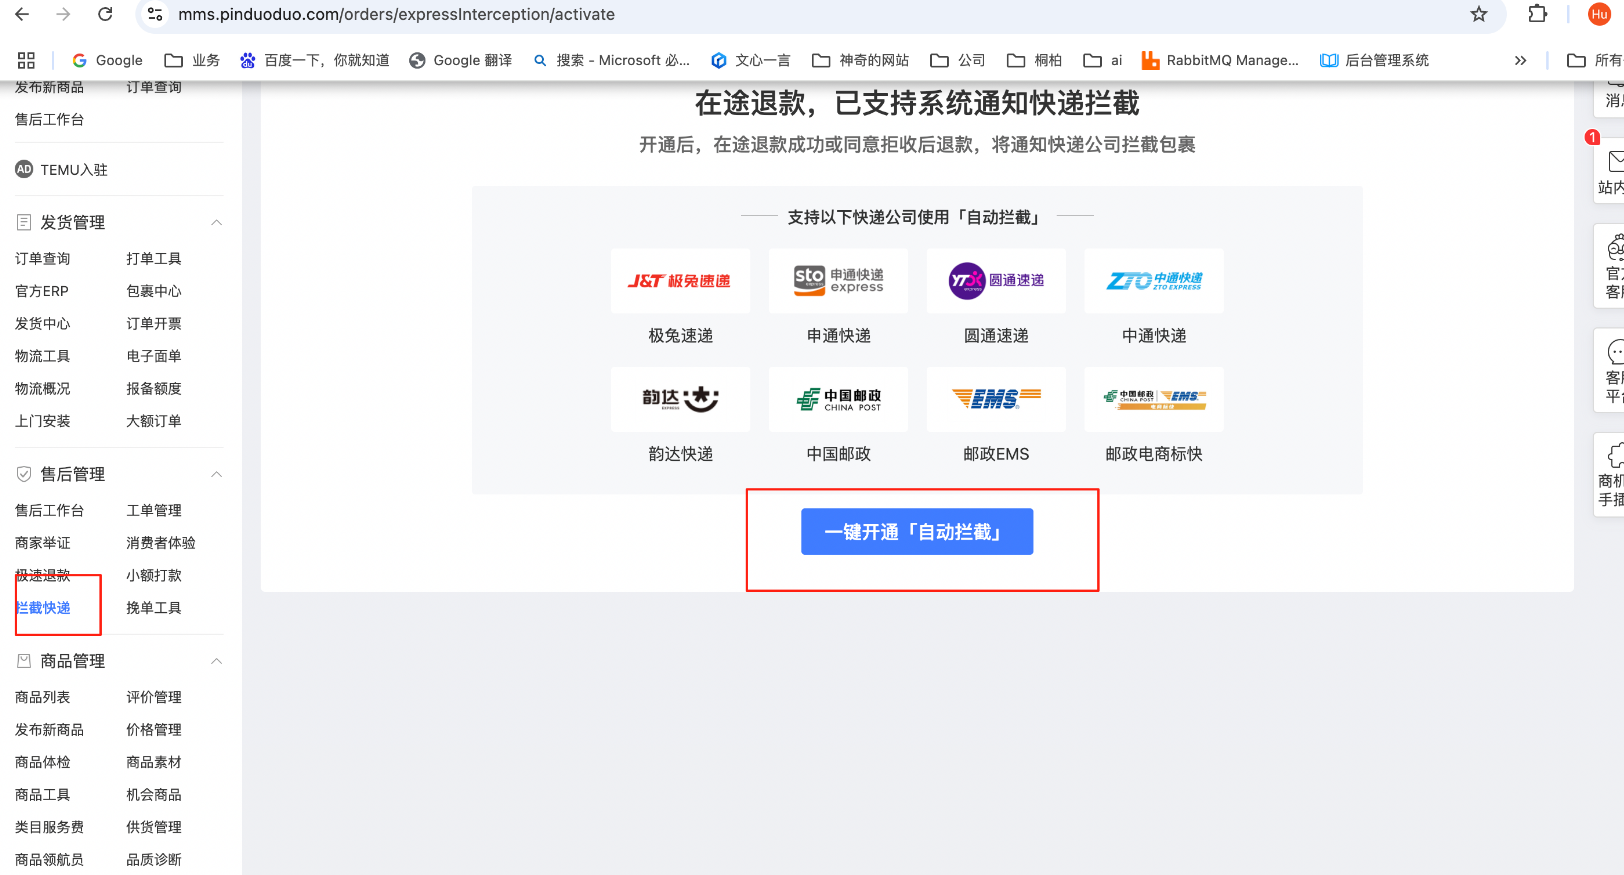Reload the page with refresh icon
The width and height of the screenshot is (1624, 875).
(x=105, y=14)
